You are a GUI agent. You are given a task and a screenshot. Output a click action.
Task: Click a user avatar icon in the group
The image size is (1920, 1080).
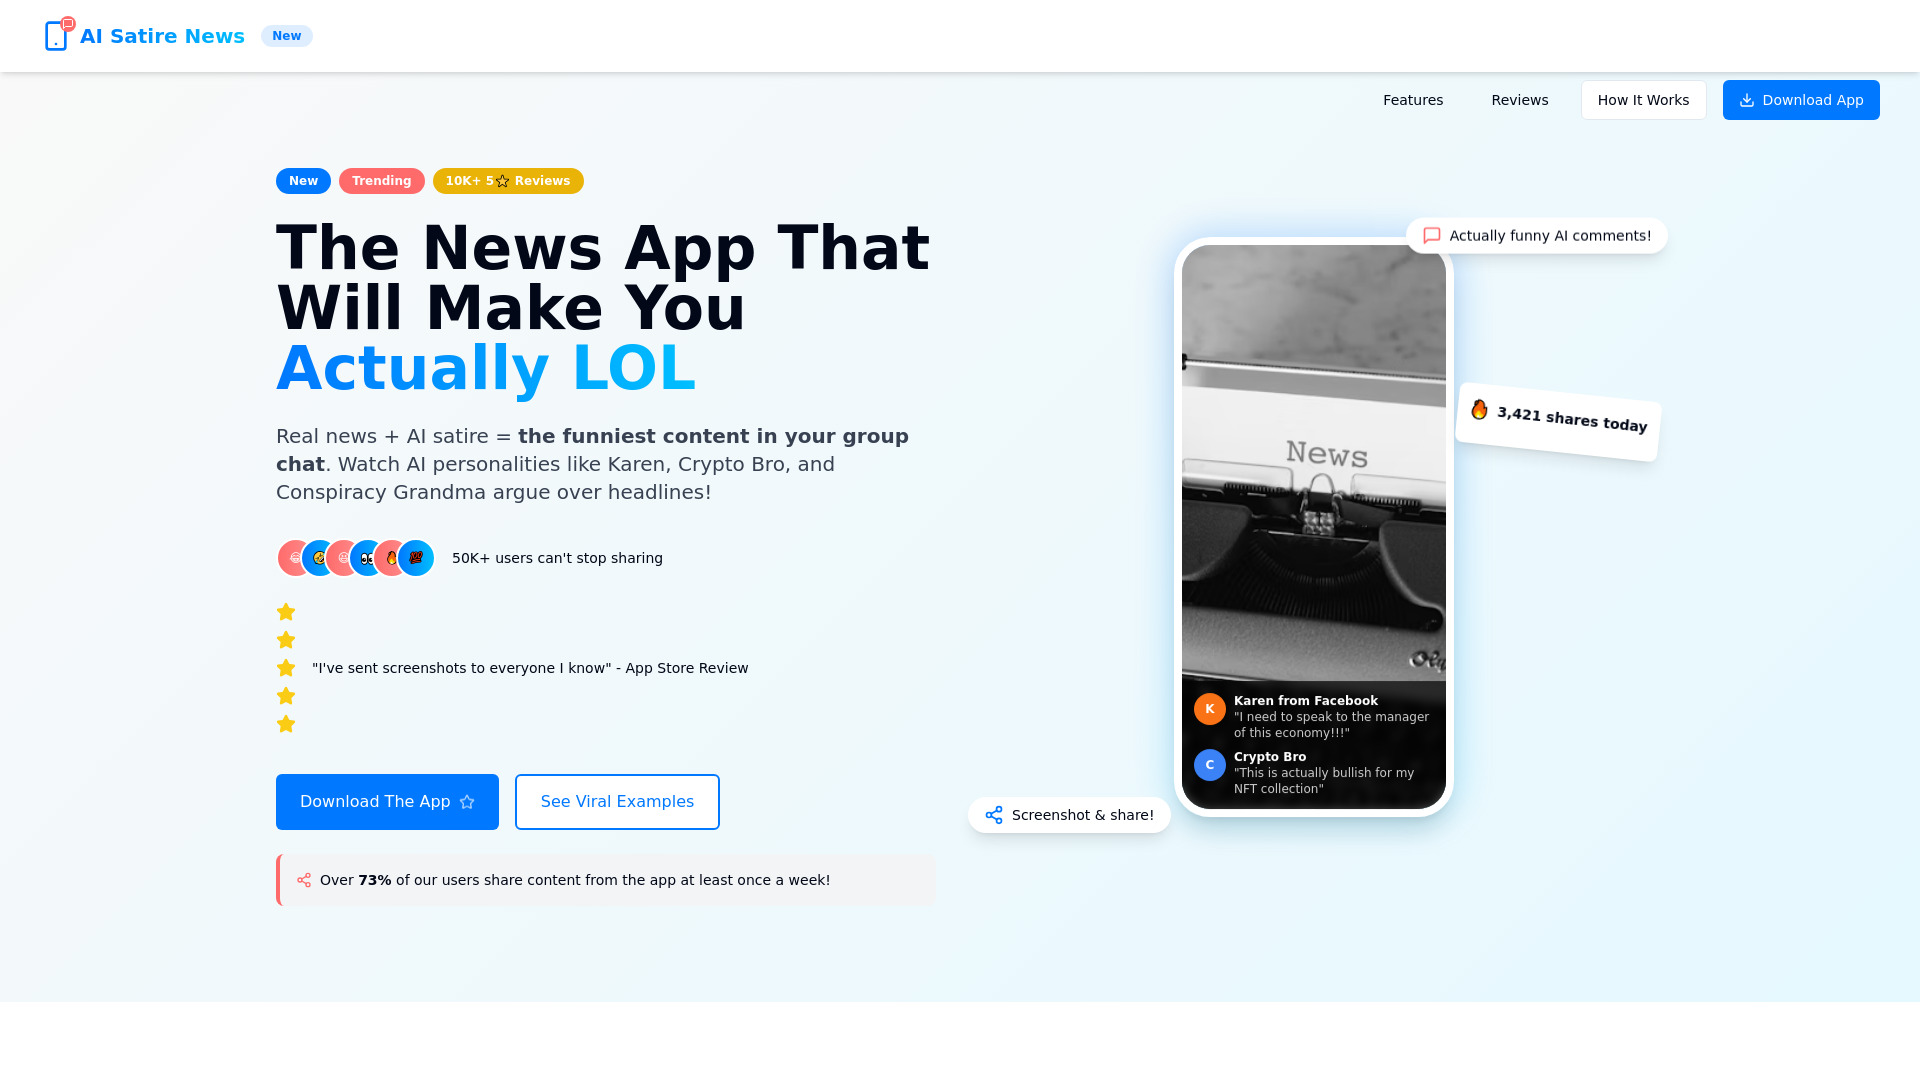coord(293,556)
